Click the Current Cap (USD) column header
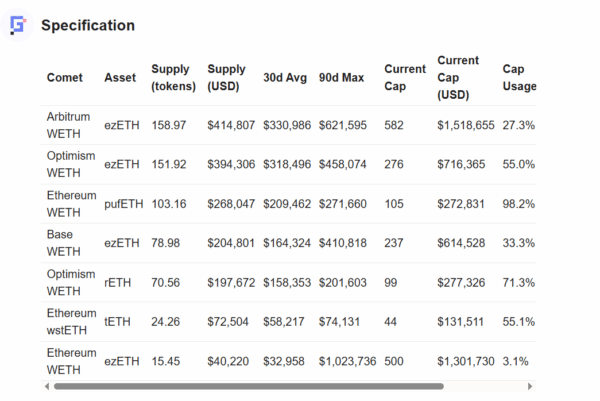 (x=458, y=78)
